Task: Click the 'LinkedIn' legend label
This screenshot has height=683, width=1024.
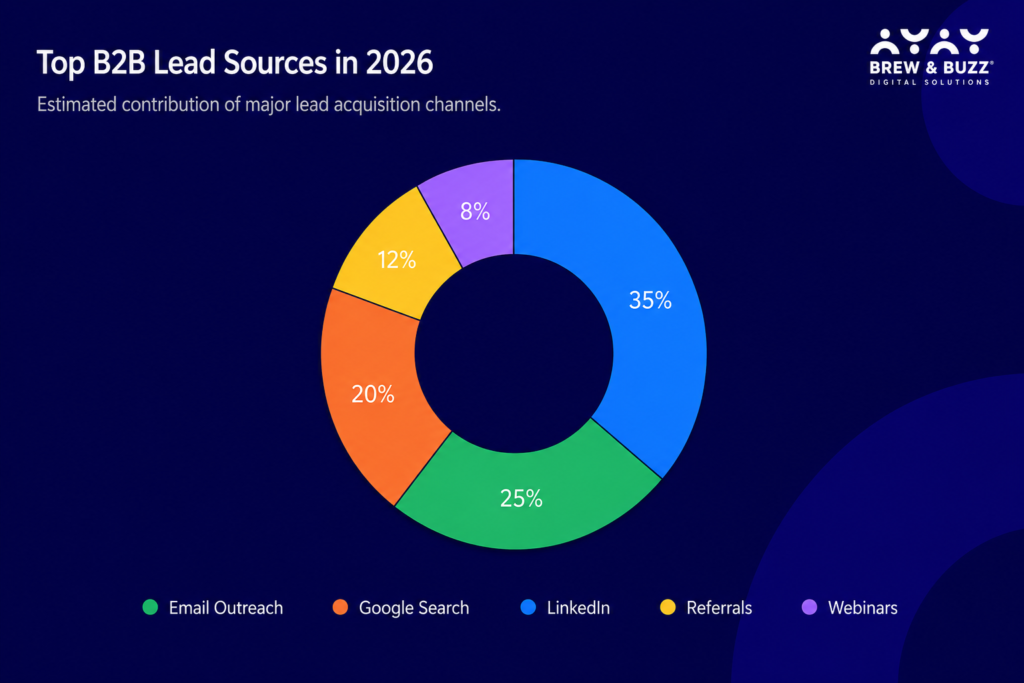Action: [578, 608]
